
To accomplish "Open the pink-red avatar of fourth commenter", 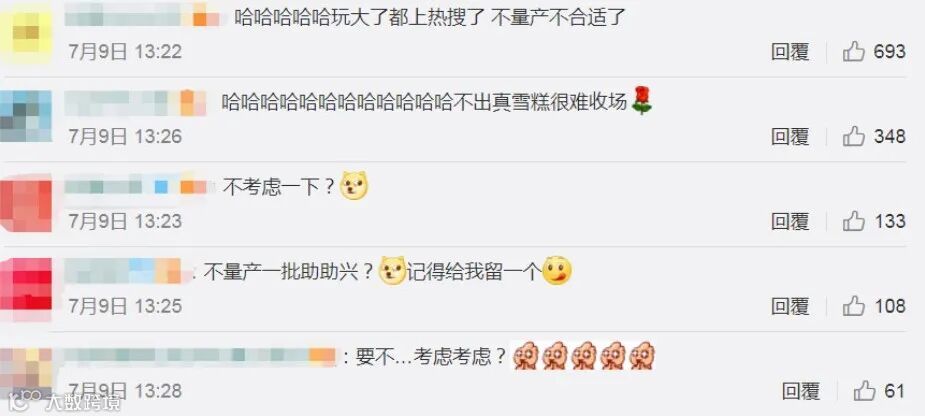I will [x=26, y=288].
